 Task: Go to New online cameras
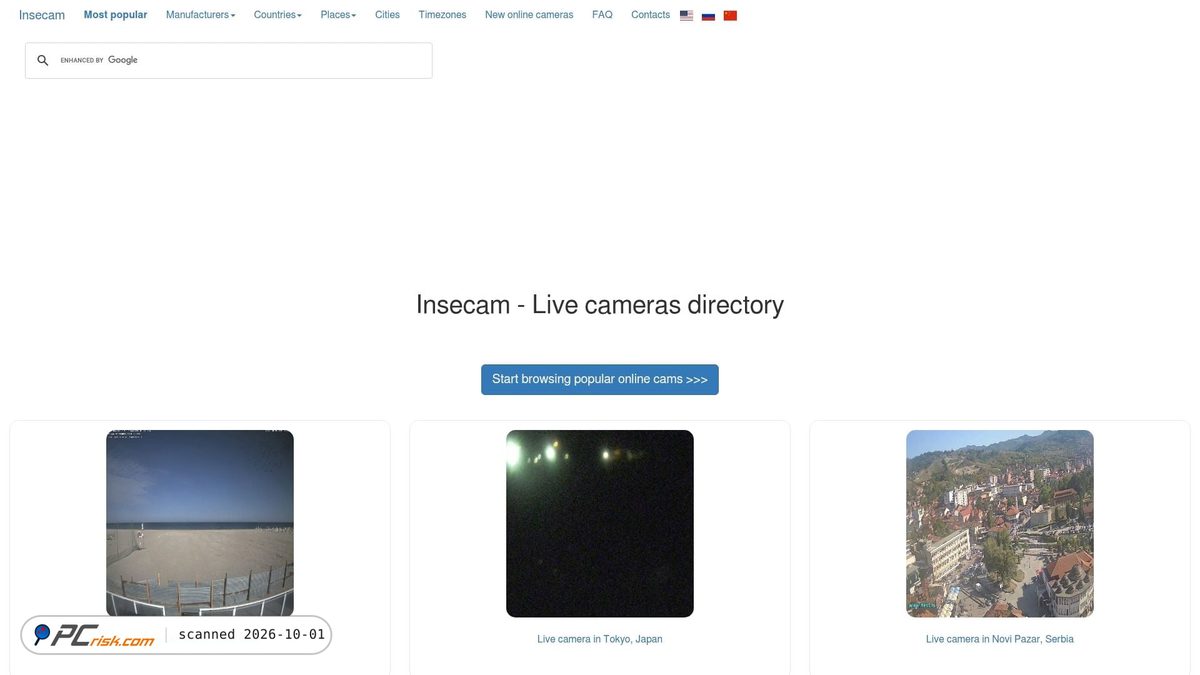[529, 15]
